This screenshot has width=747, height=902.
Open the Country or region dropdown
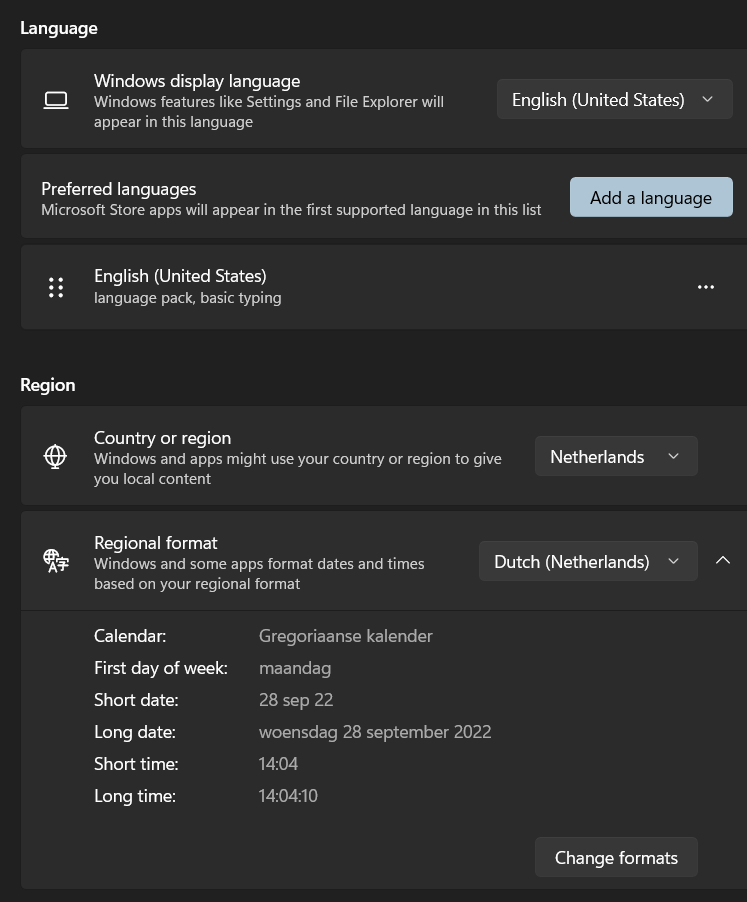616,456
